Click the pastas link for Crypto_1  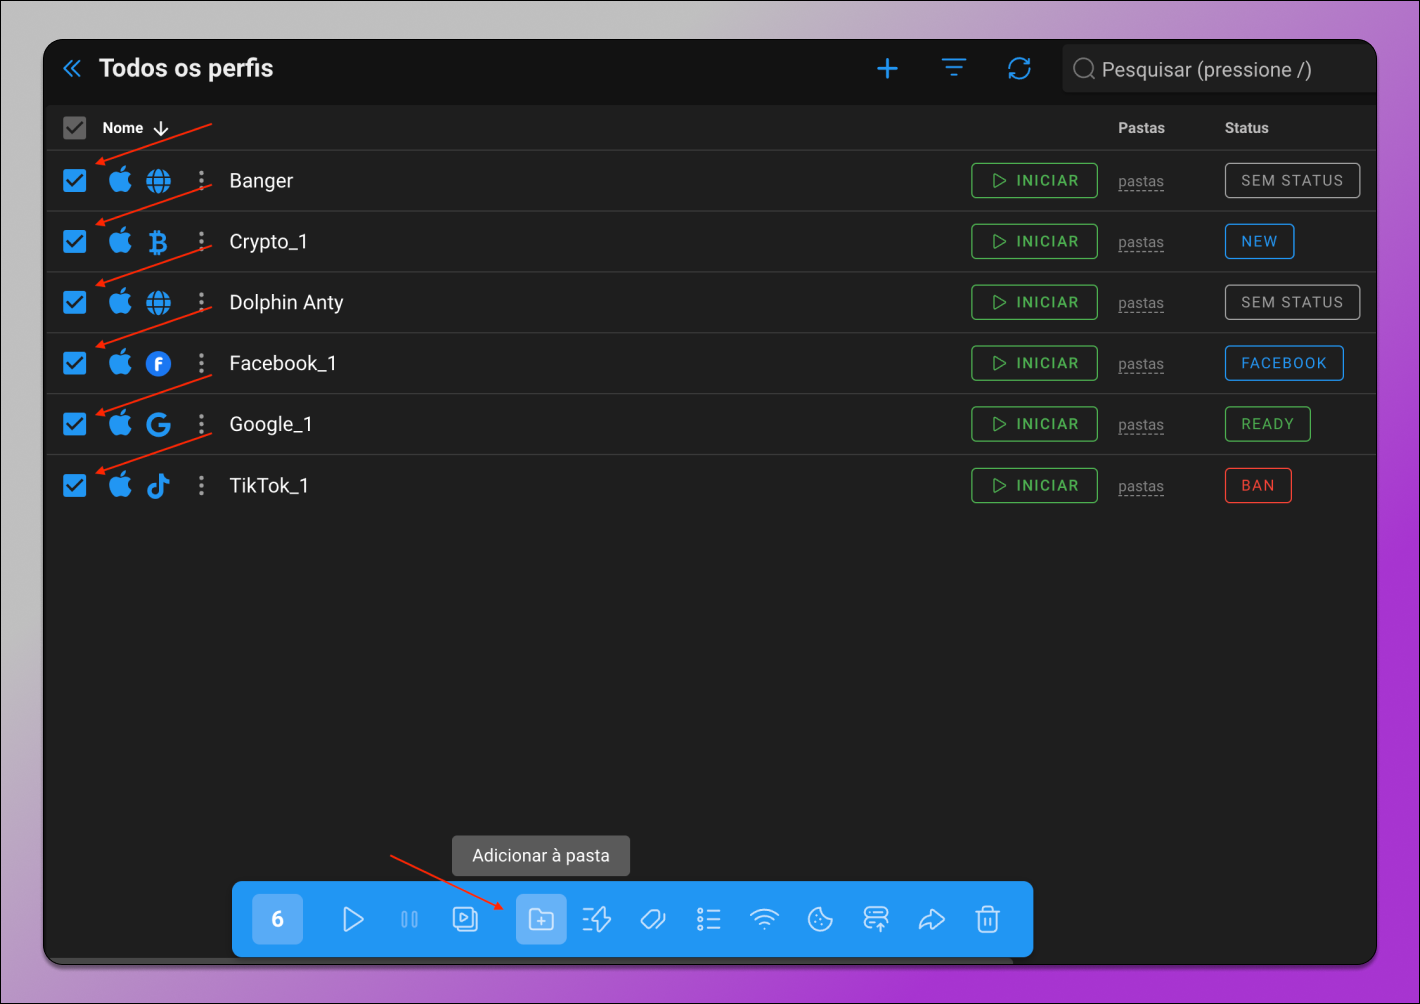pos(1141,243)
